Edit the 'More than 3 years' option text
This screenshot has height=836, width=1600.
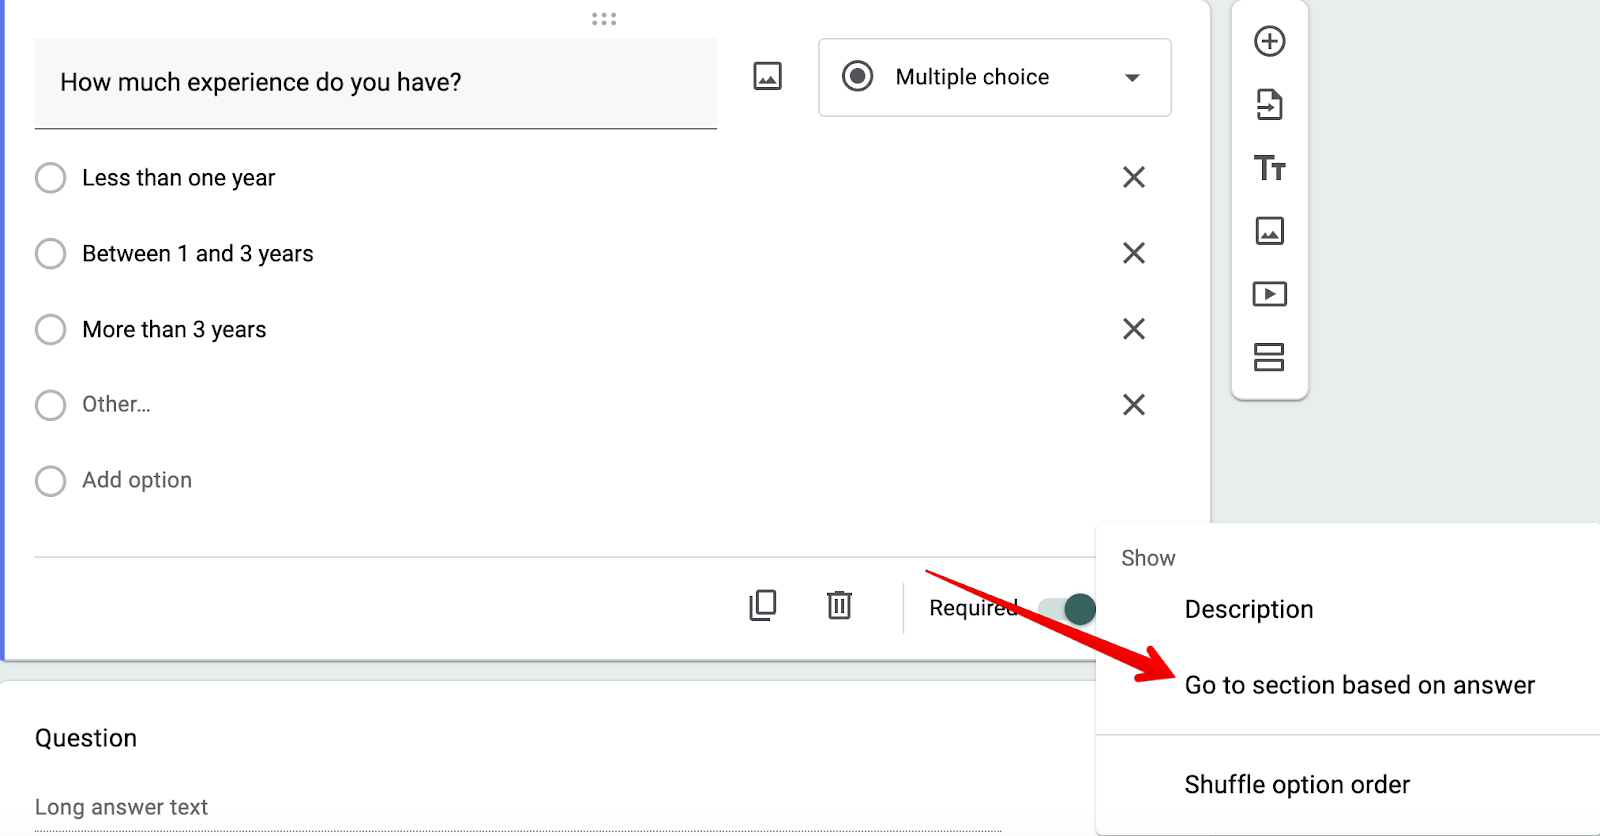[x=174, y=330]
